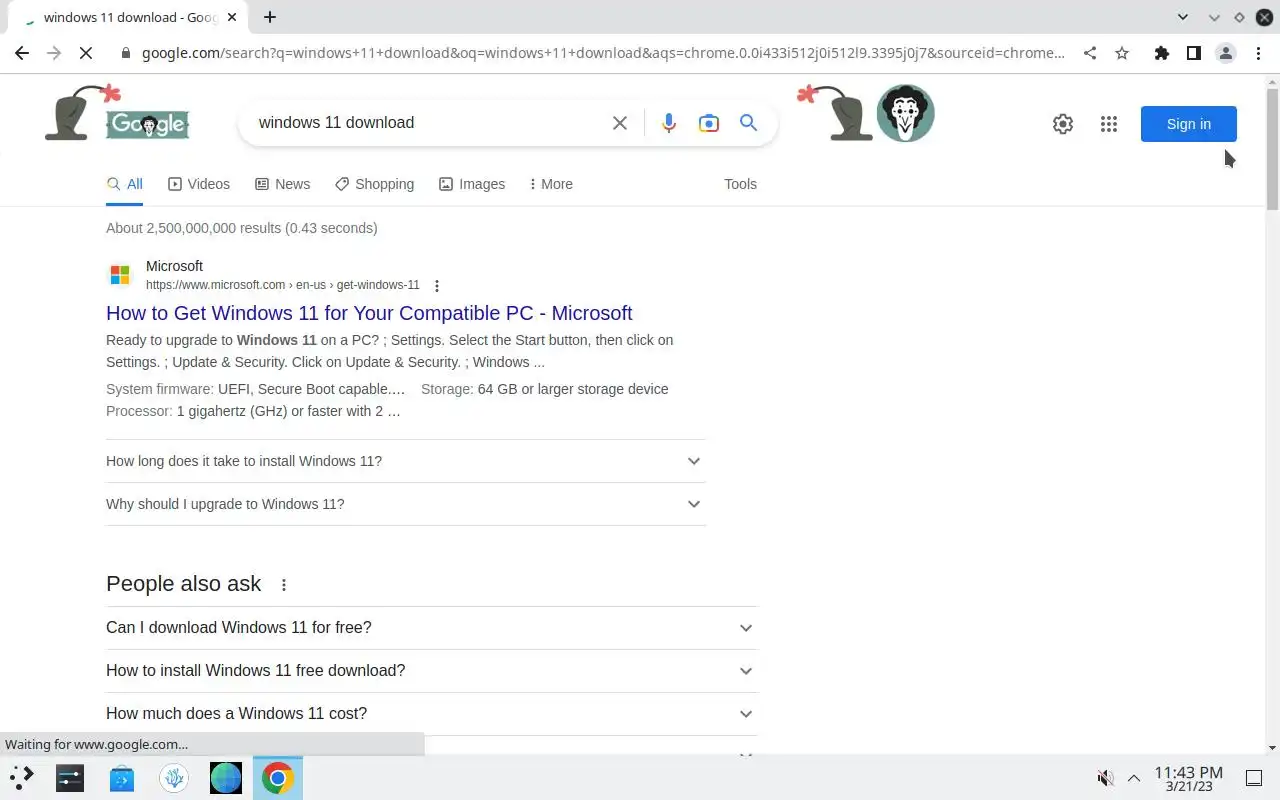
Task: Switch to Shopping results tab
Action: (375, 184)
